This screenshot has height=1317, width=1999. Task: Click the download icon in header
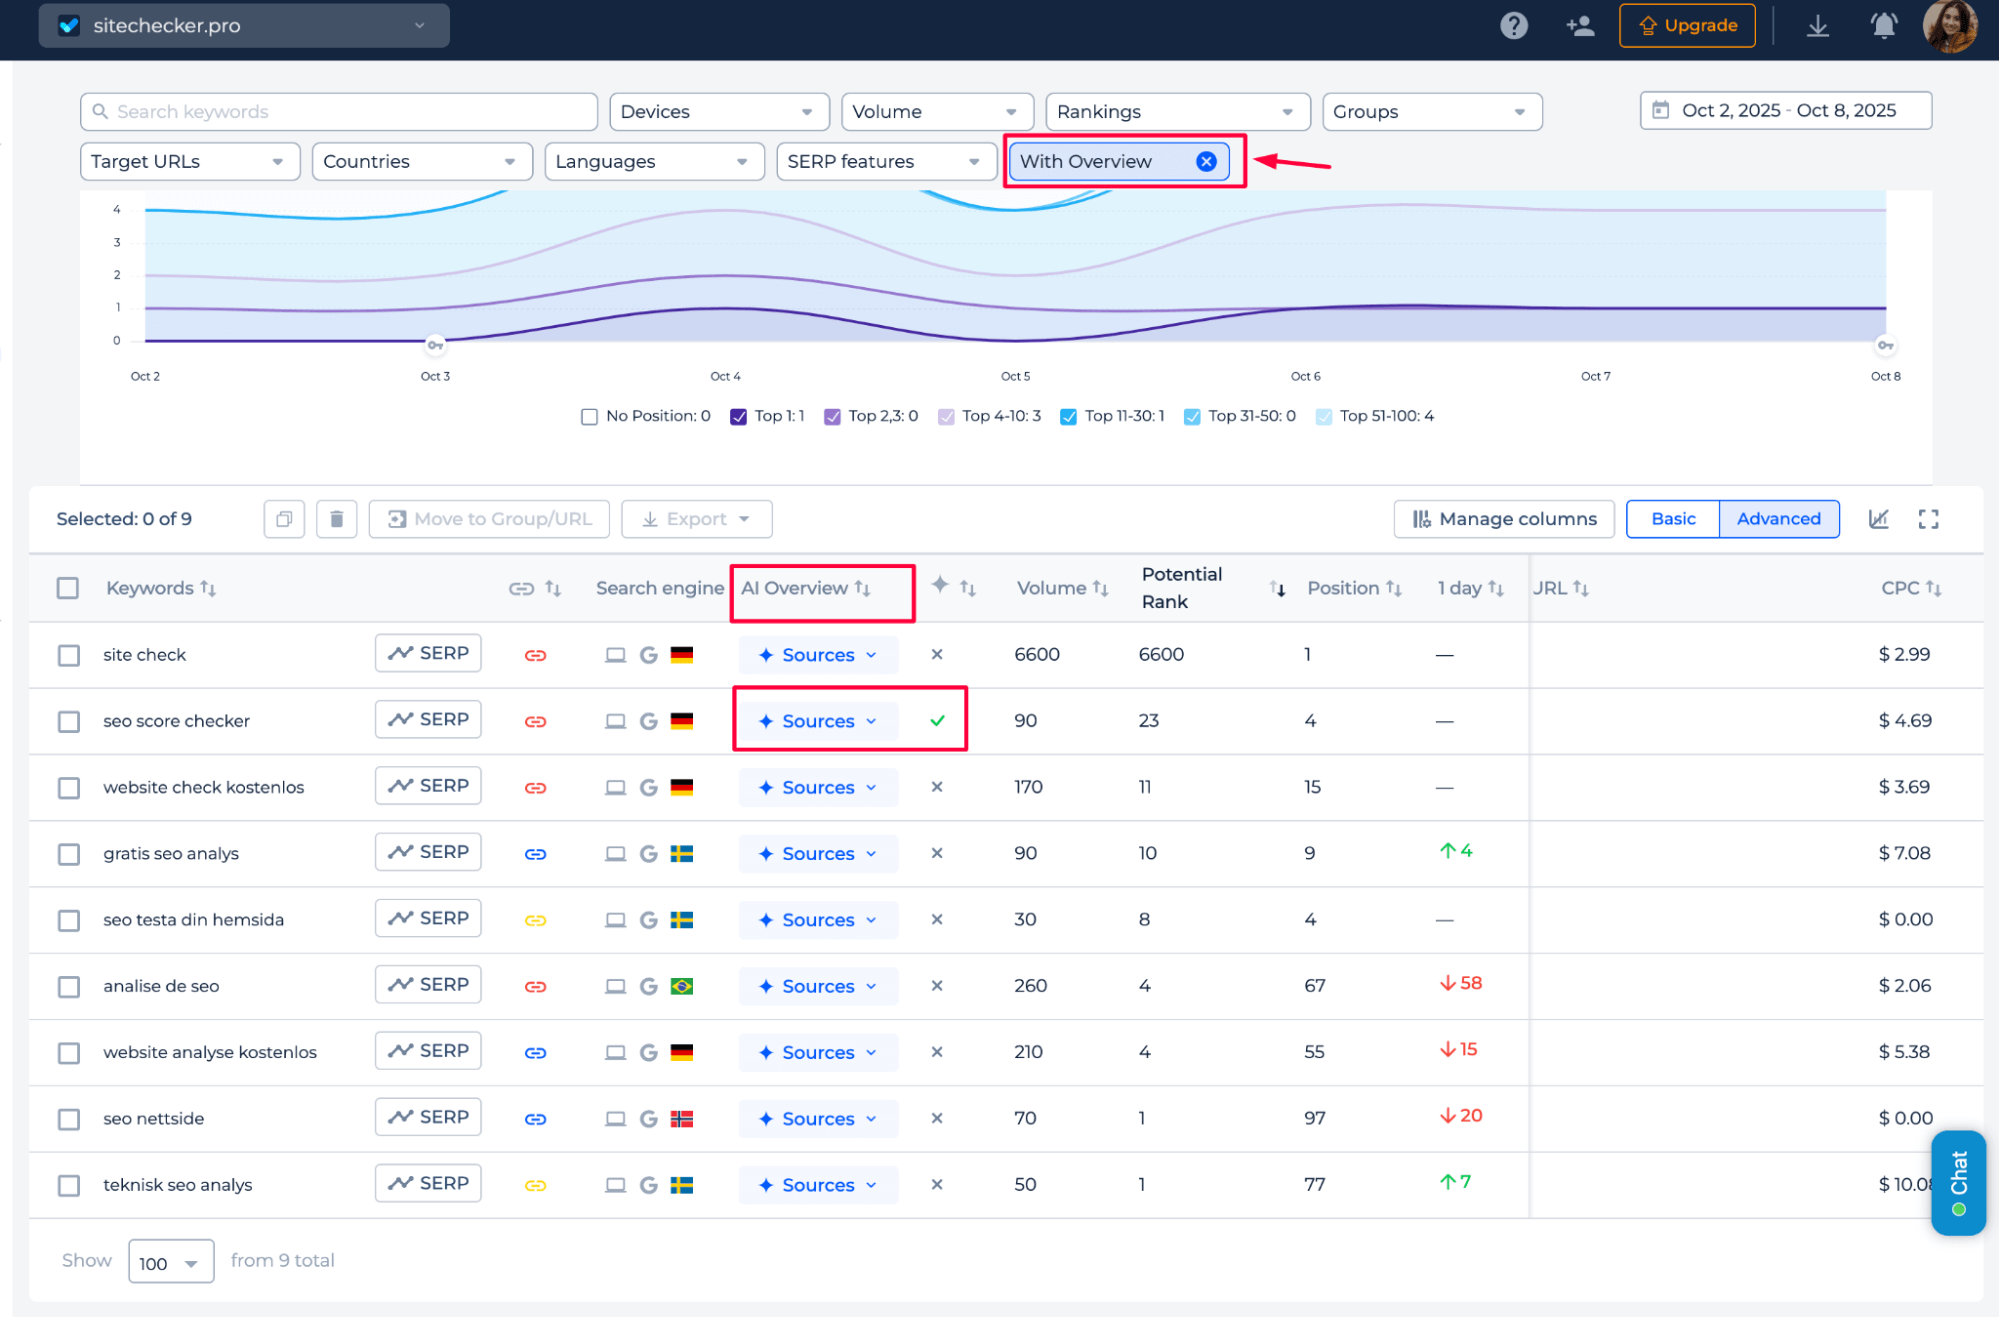tap(1817, 26)
